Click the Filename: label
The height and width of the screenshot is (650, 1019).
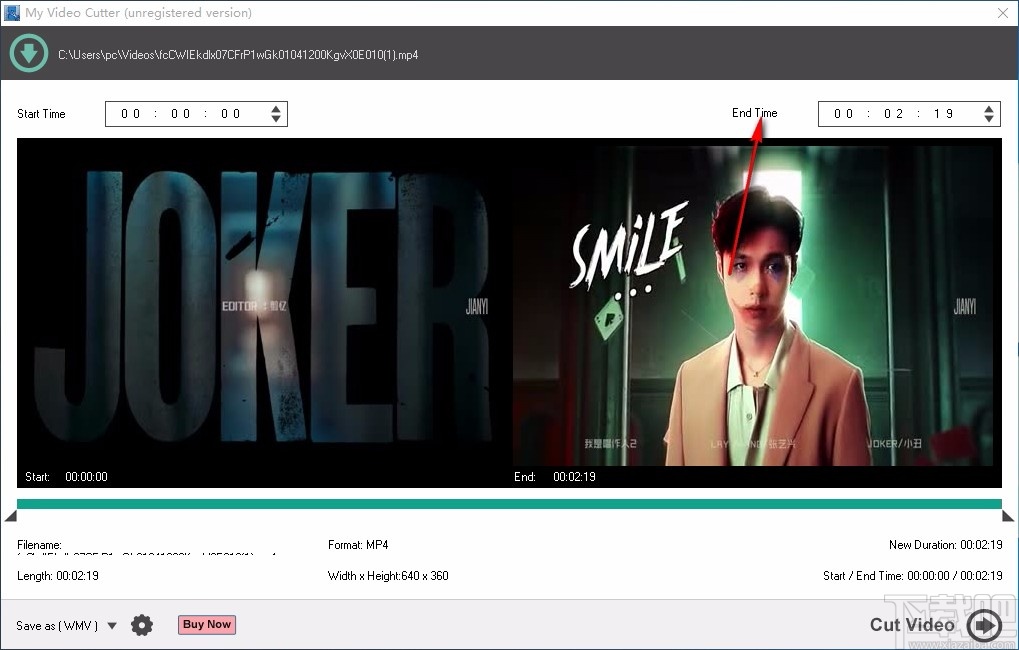[40, 545]
